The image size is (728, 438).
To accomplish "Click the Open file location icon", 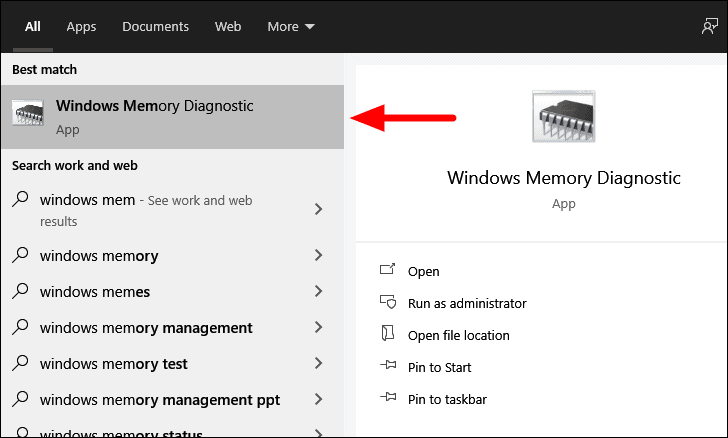I will [387, 333].
